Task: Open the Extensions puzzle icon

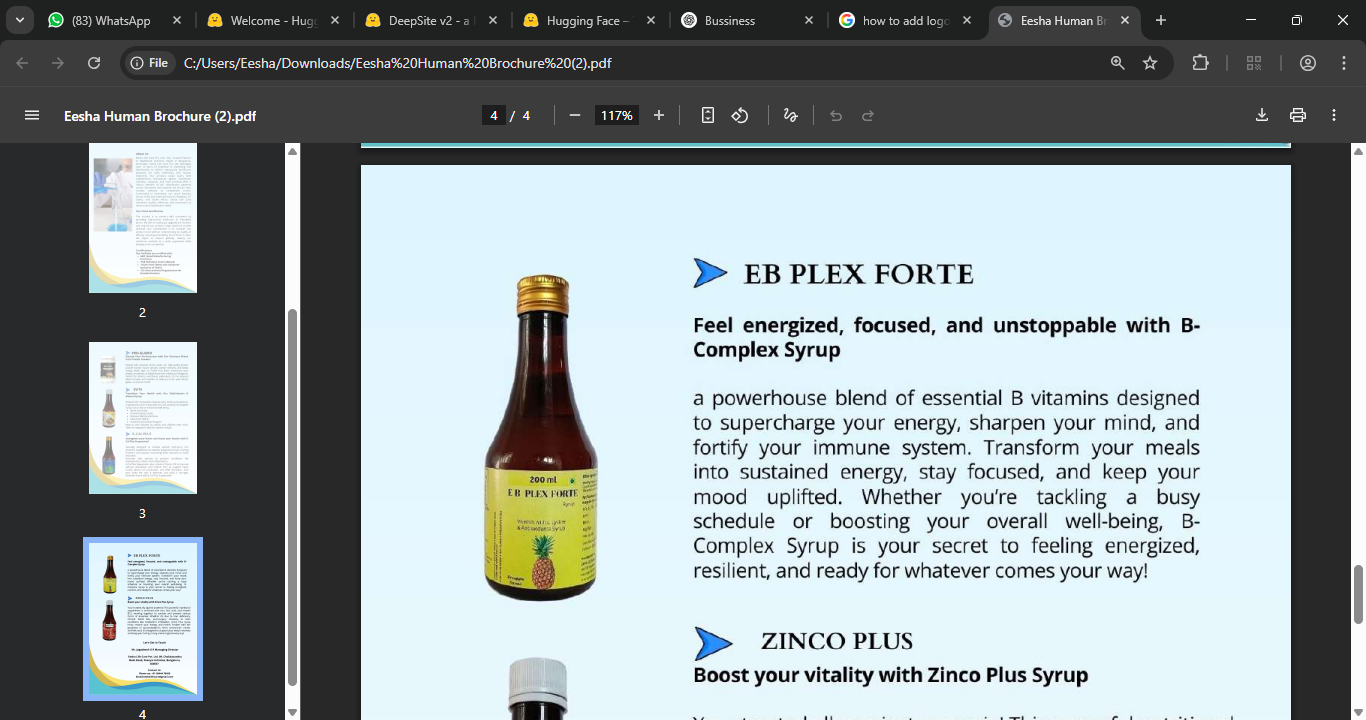Action: coord(1201,63)
